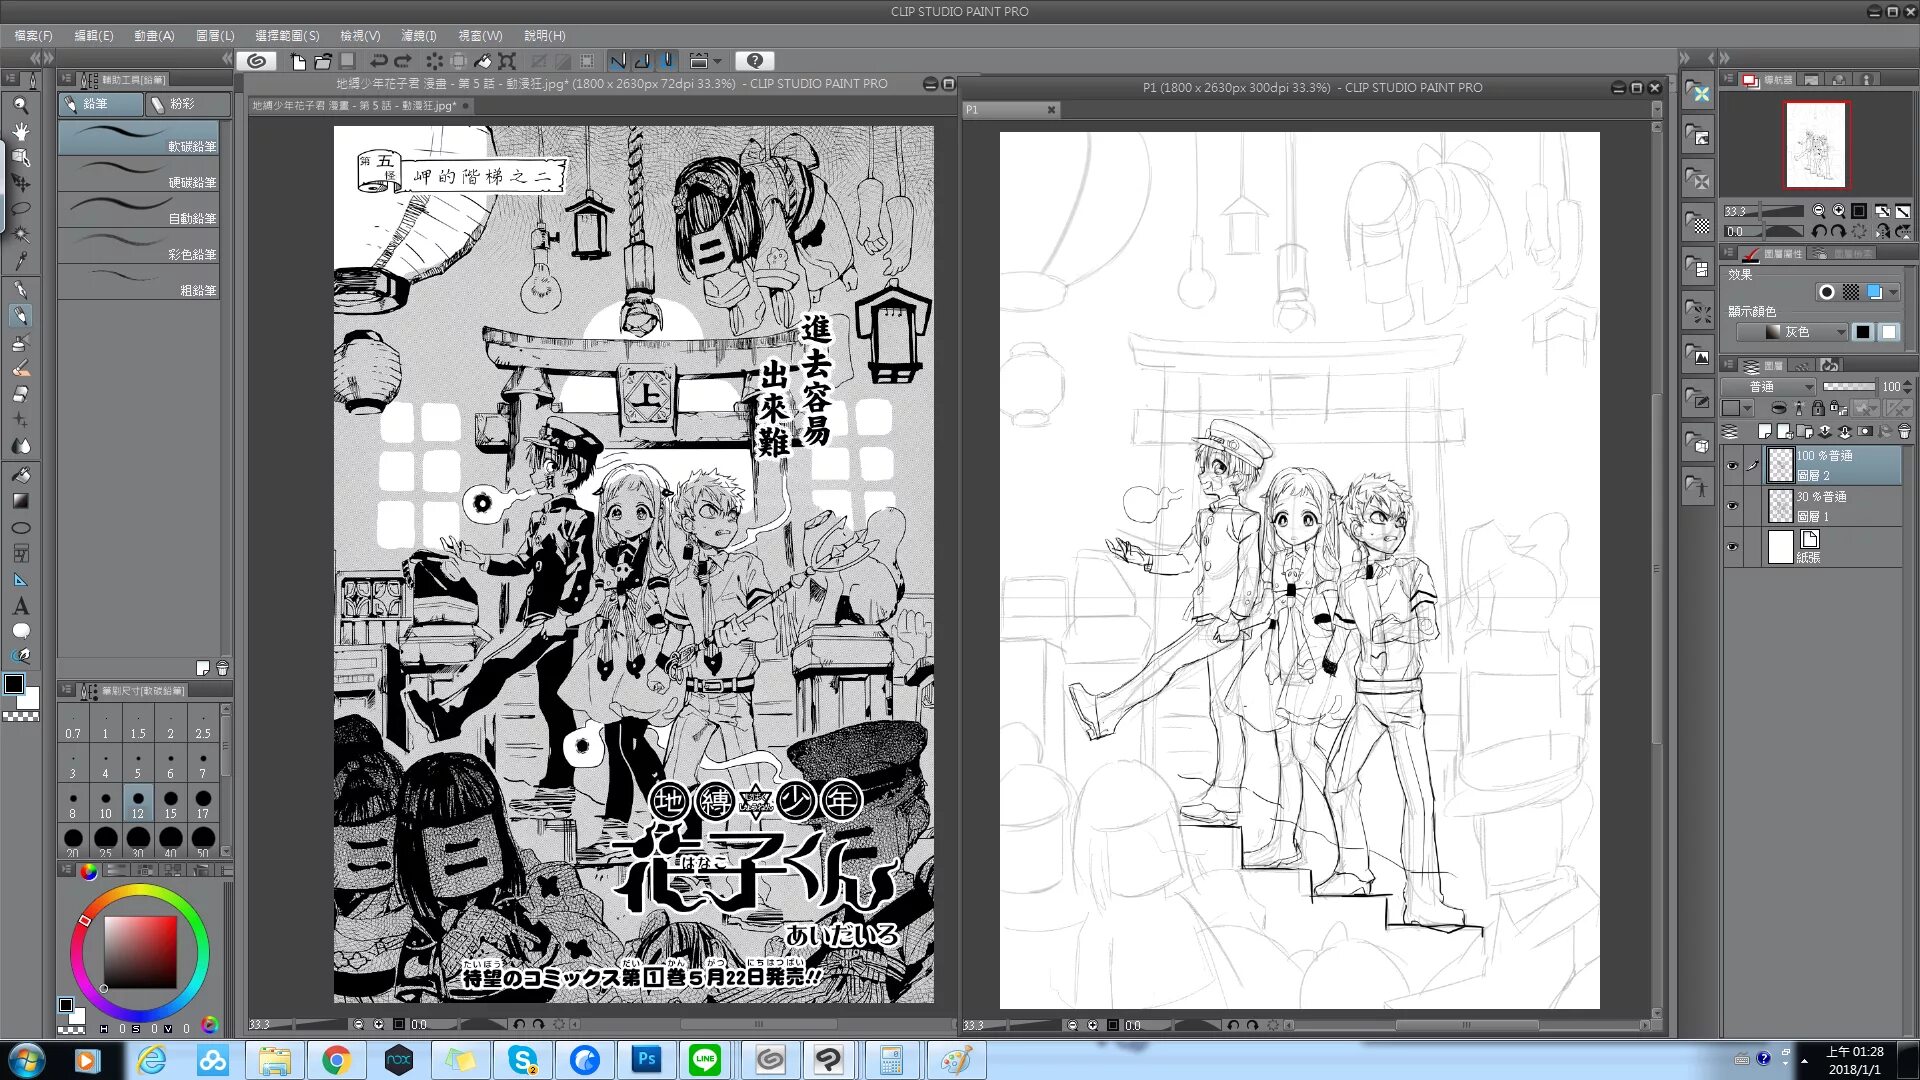Open the 檔案(F) menu

click(33, 35)
